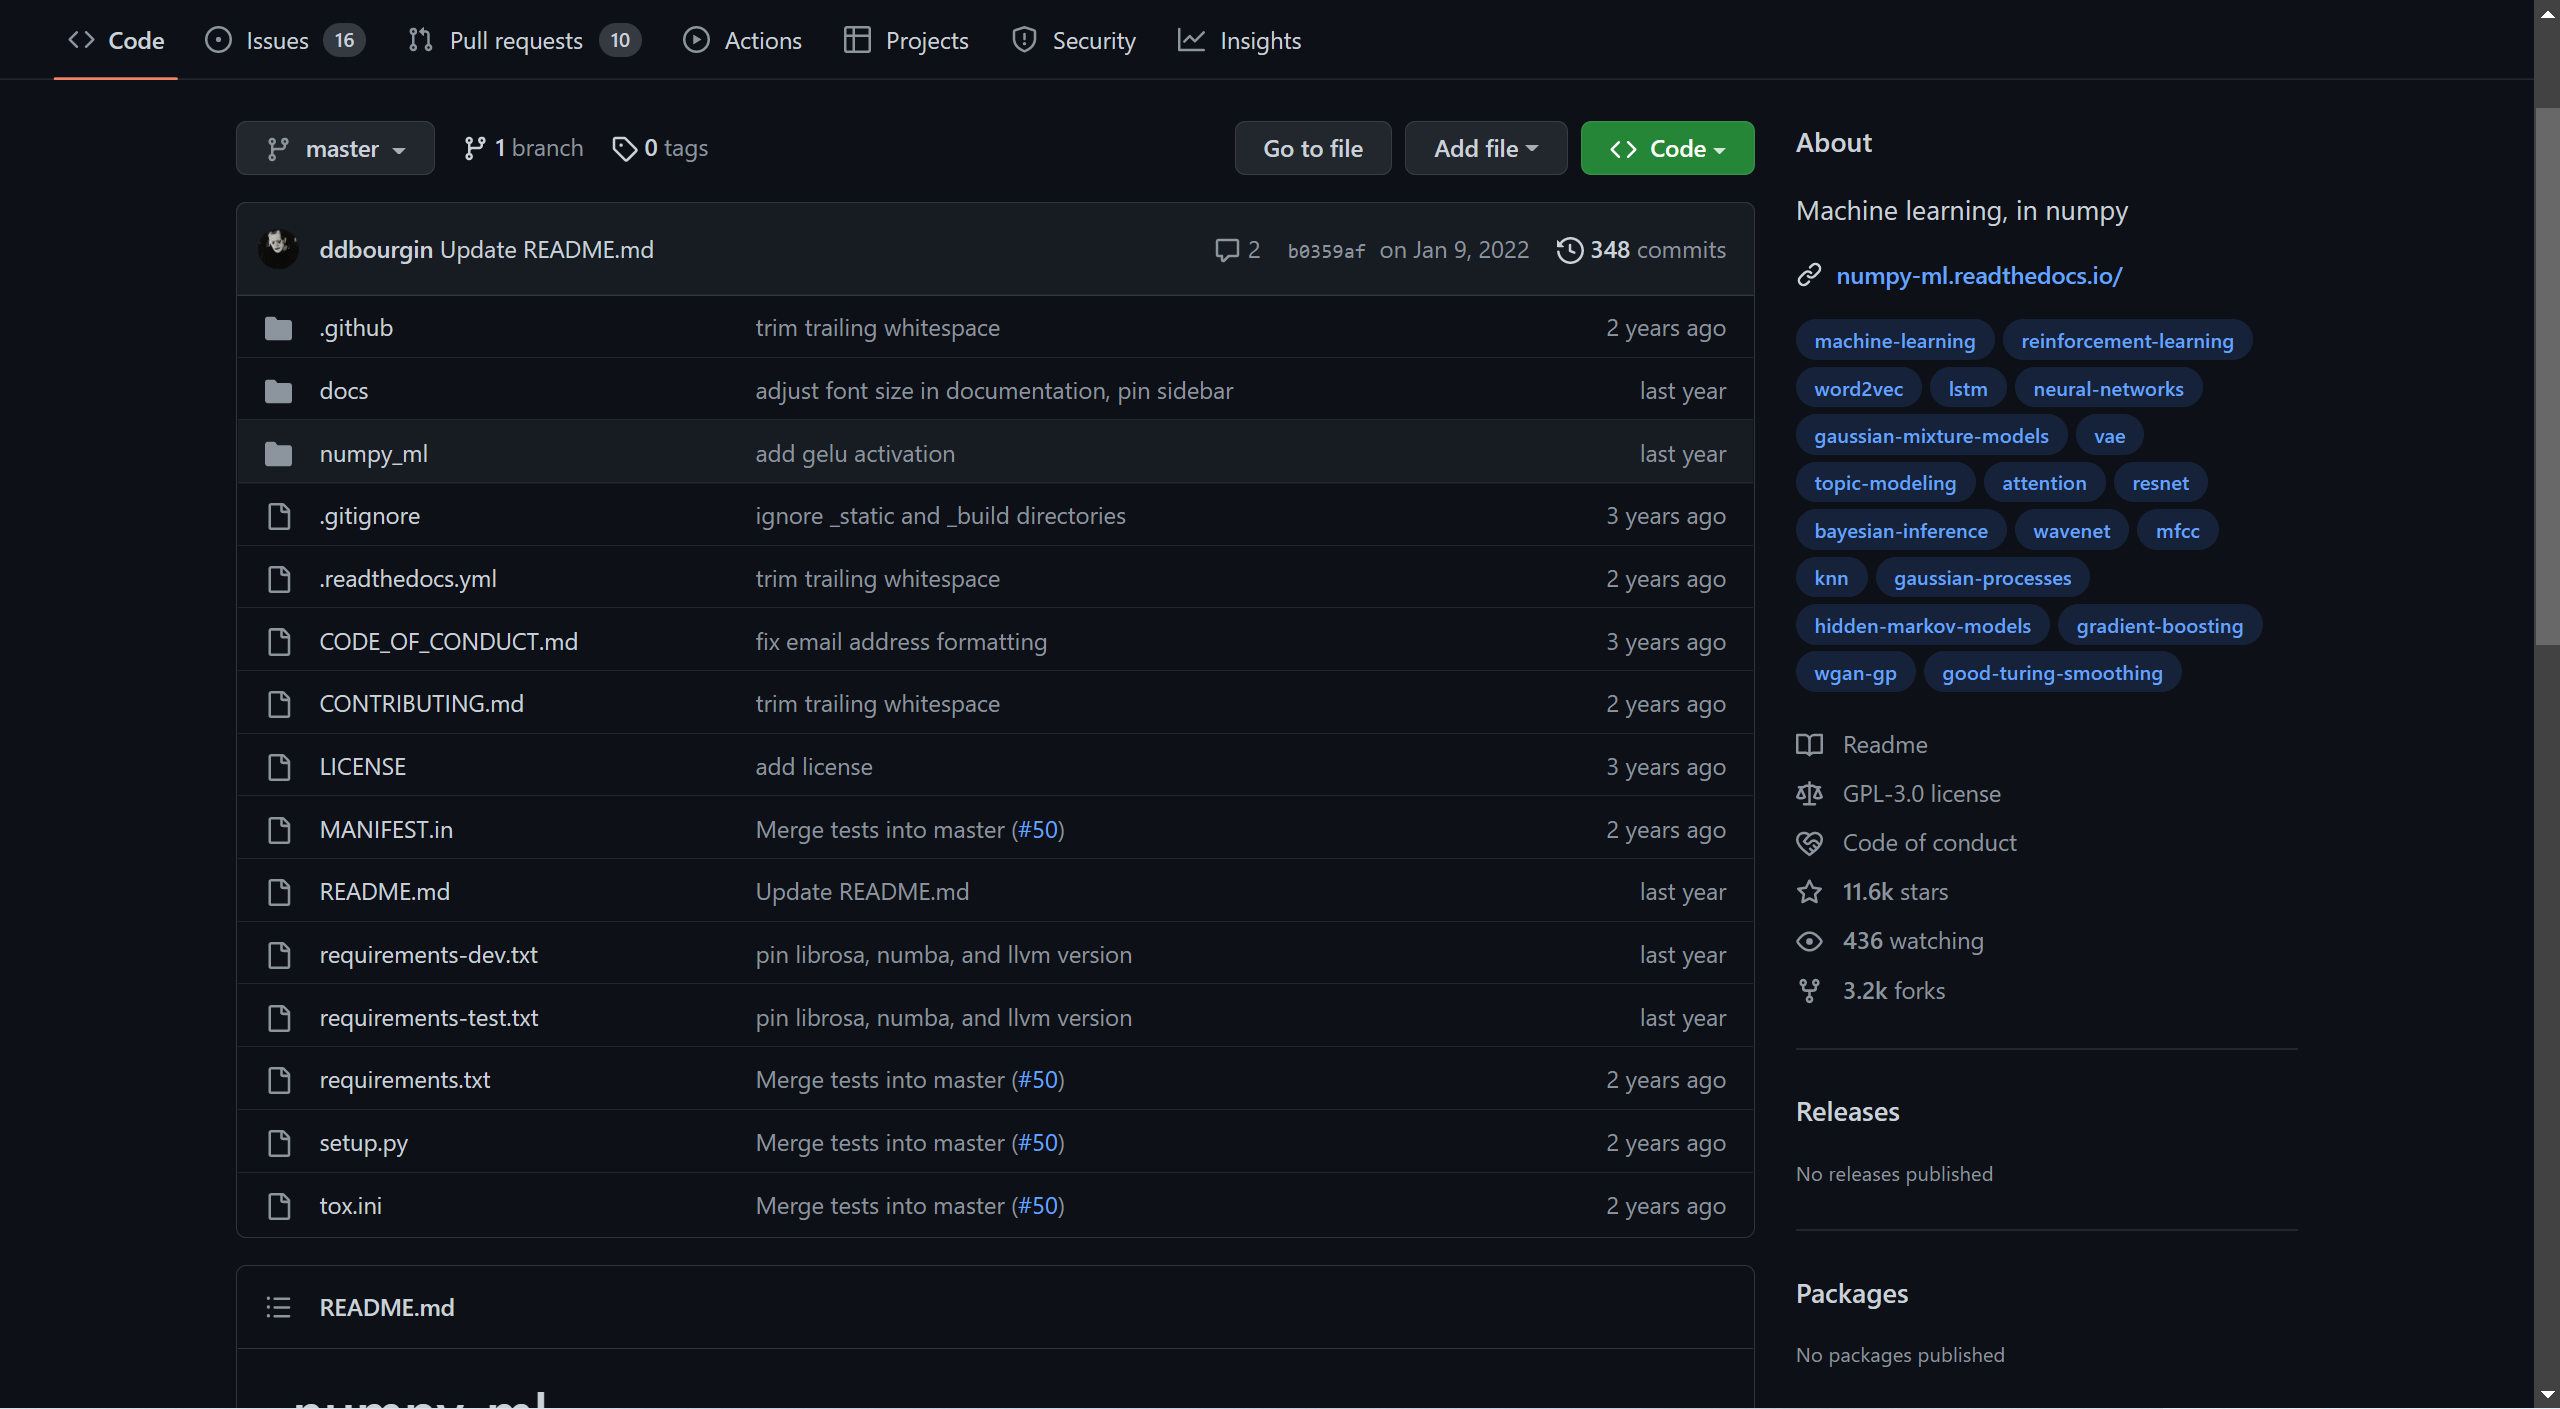Expand the green Code dropdown
Viewport: 2560px width, 1409px height.
point(1667,148)
